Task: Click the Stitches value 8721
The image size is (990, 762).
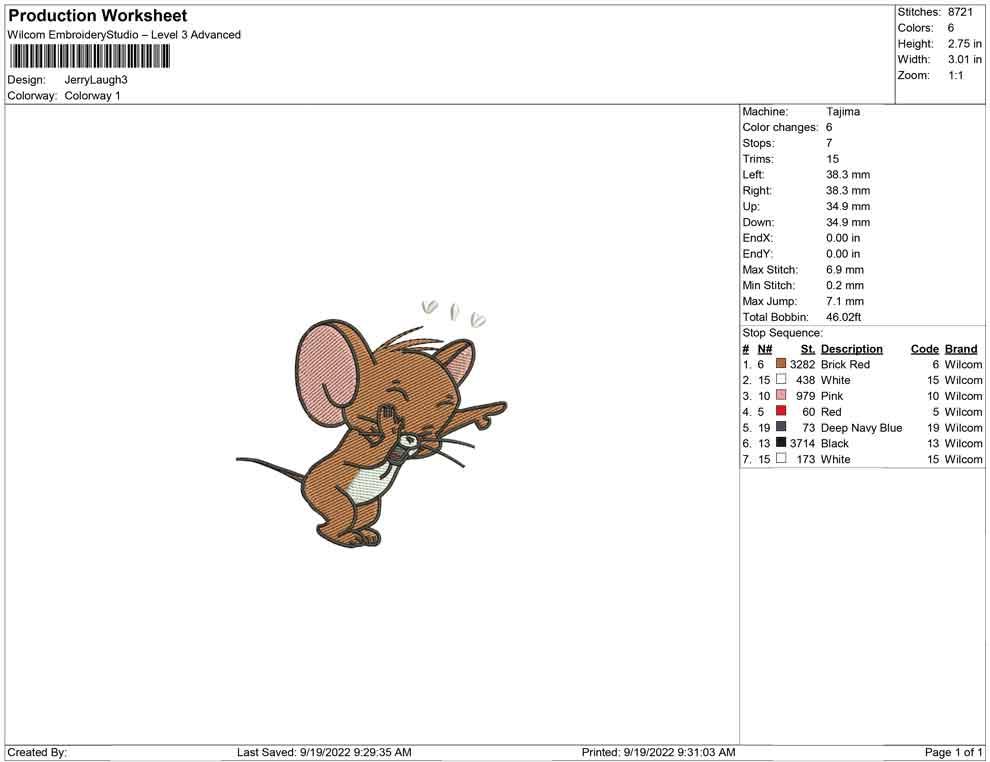Action: 960,12
